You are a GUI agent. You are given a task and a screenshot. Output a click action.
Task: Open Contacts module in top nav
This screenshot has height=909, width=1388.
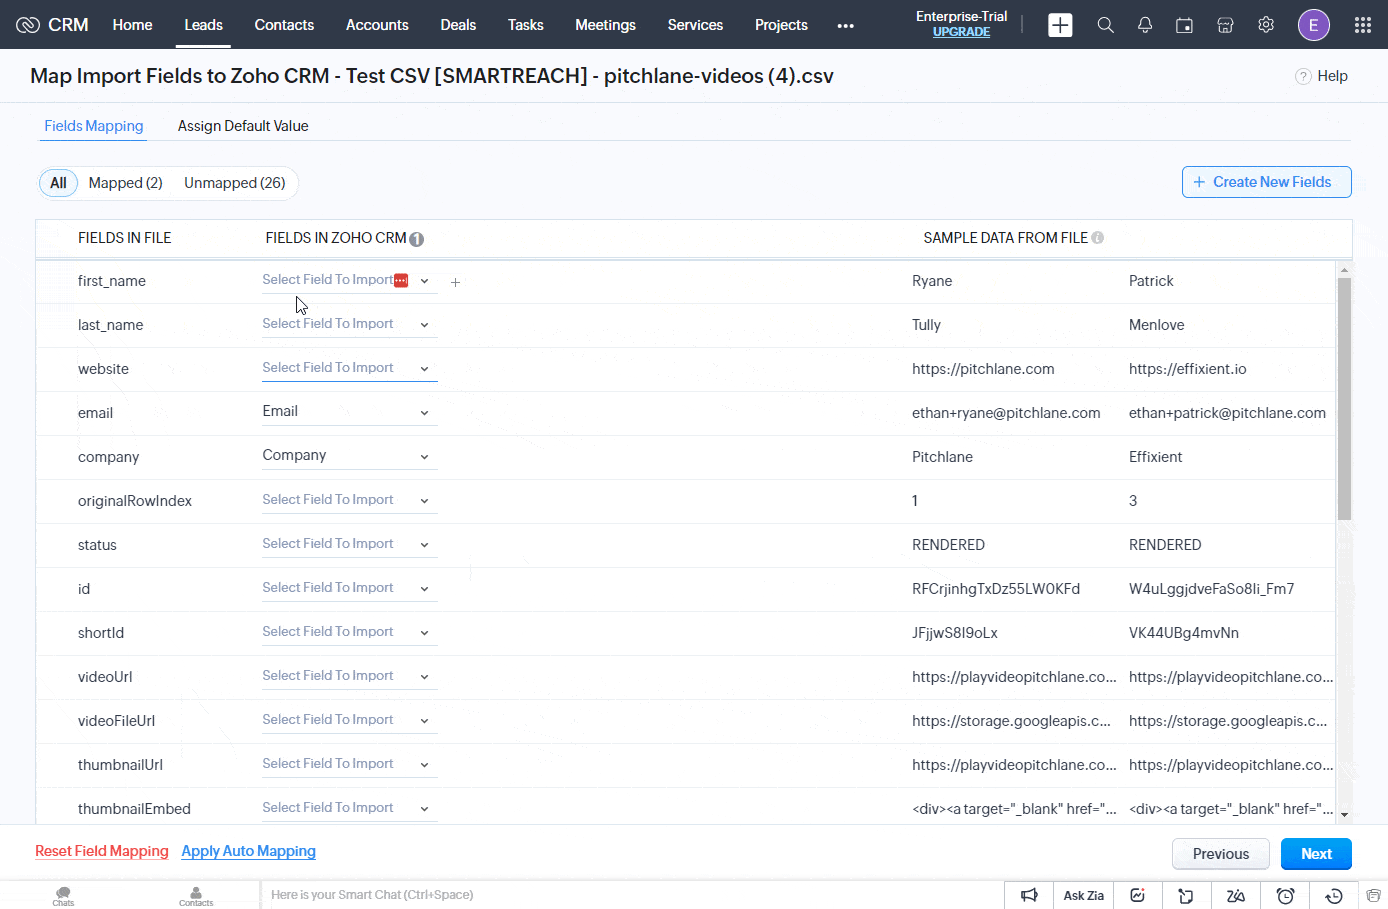[284, 25]
